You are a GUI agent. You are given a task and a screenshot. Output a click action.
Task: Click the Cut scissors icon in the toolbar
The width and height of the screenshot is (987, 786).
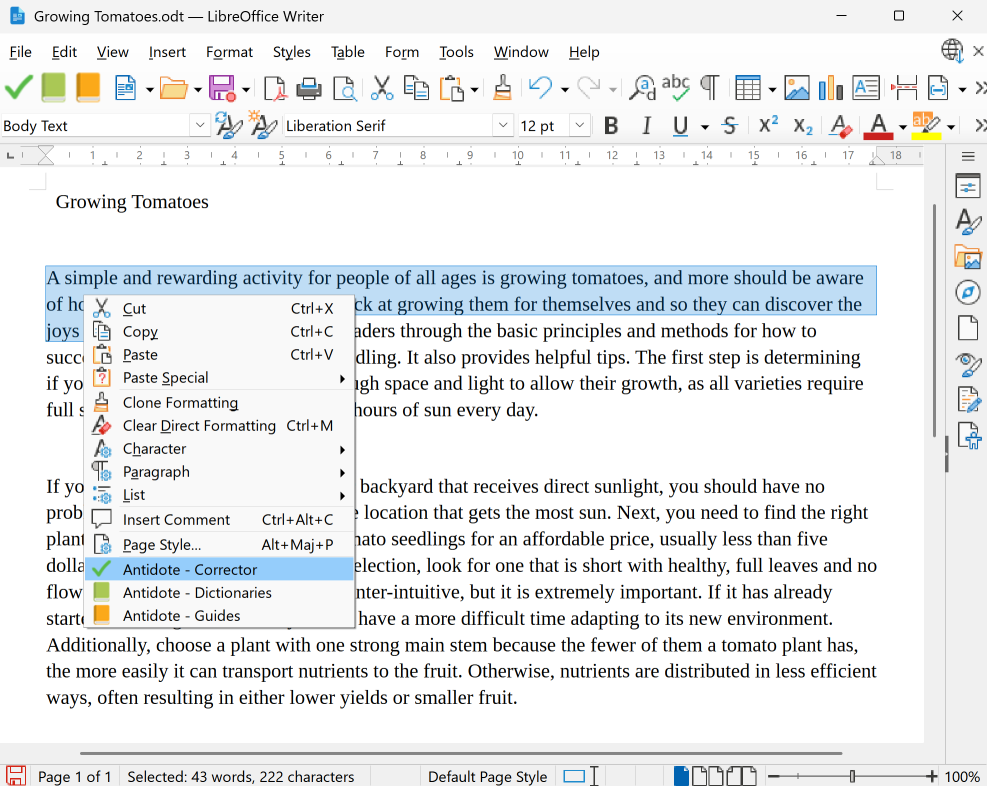pyautogui.click(x=382, y=88)
